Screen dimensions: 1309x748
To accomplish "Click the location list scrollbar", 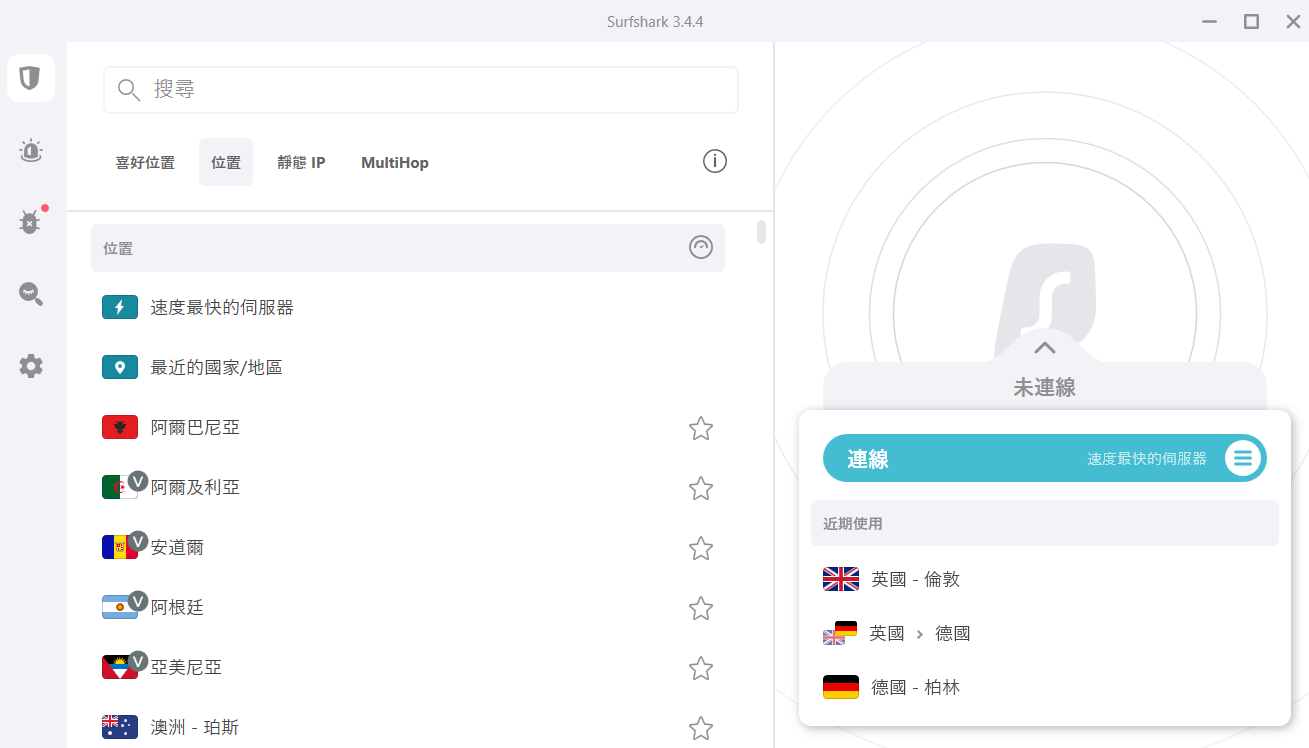I will tap(762, 232).
